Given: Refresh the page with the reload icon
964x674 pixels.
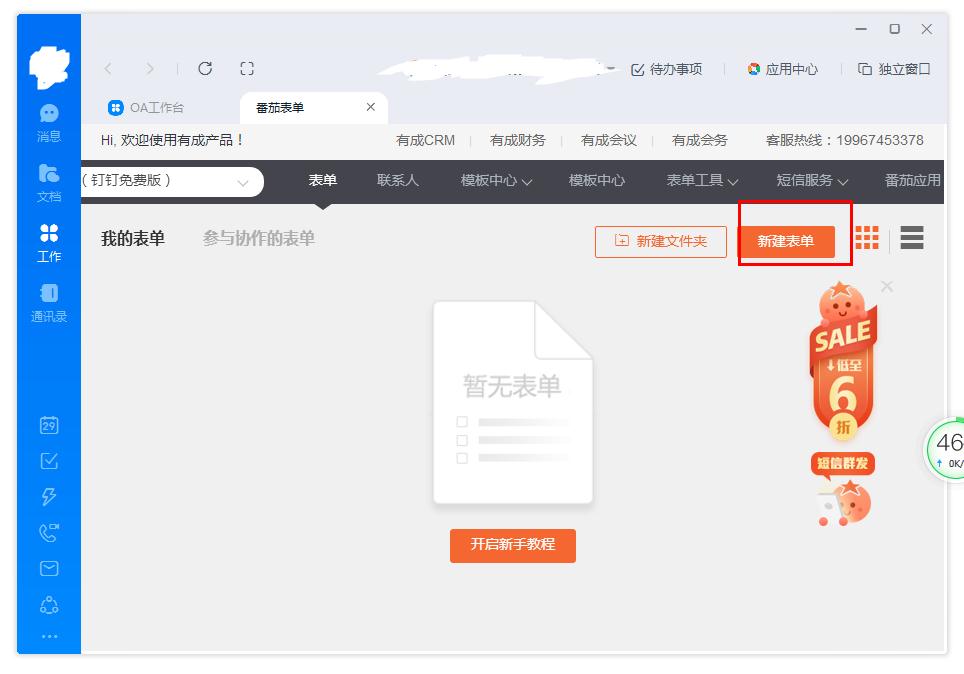Looking at the screenshot, I should (205, 69).
